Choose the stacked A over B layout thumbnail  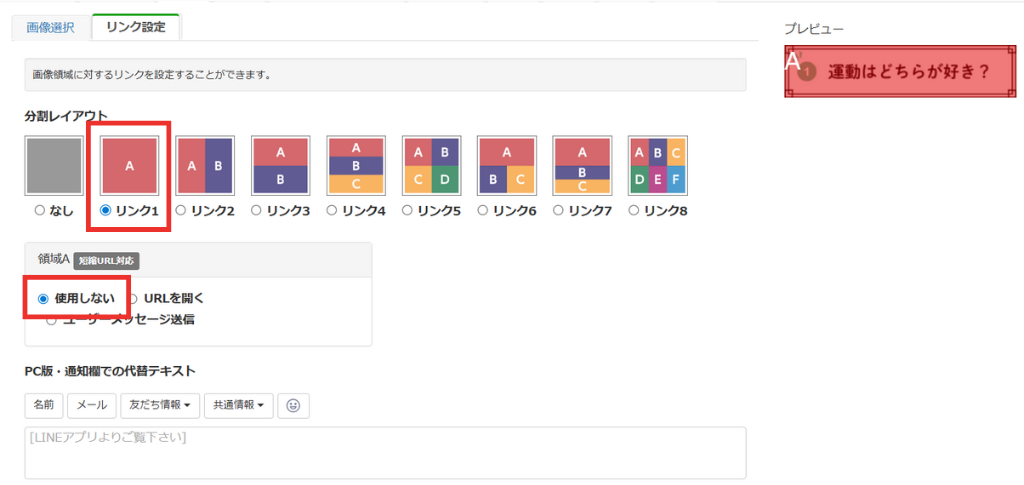click(x=280, y=165)
